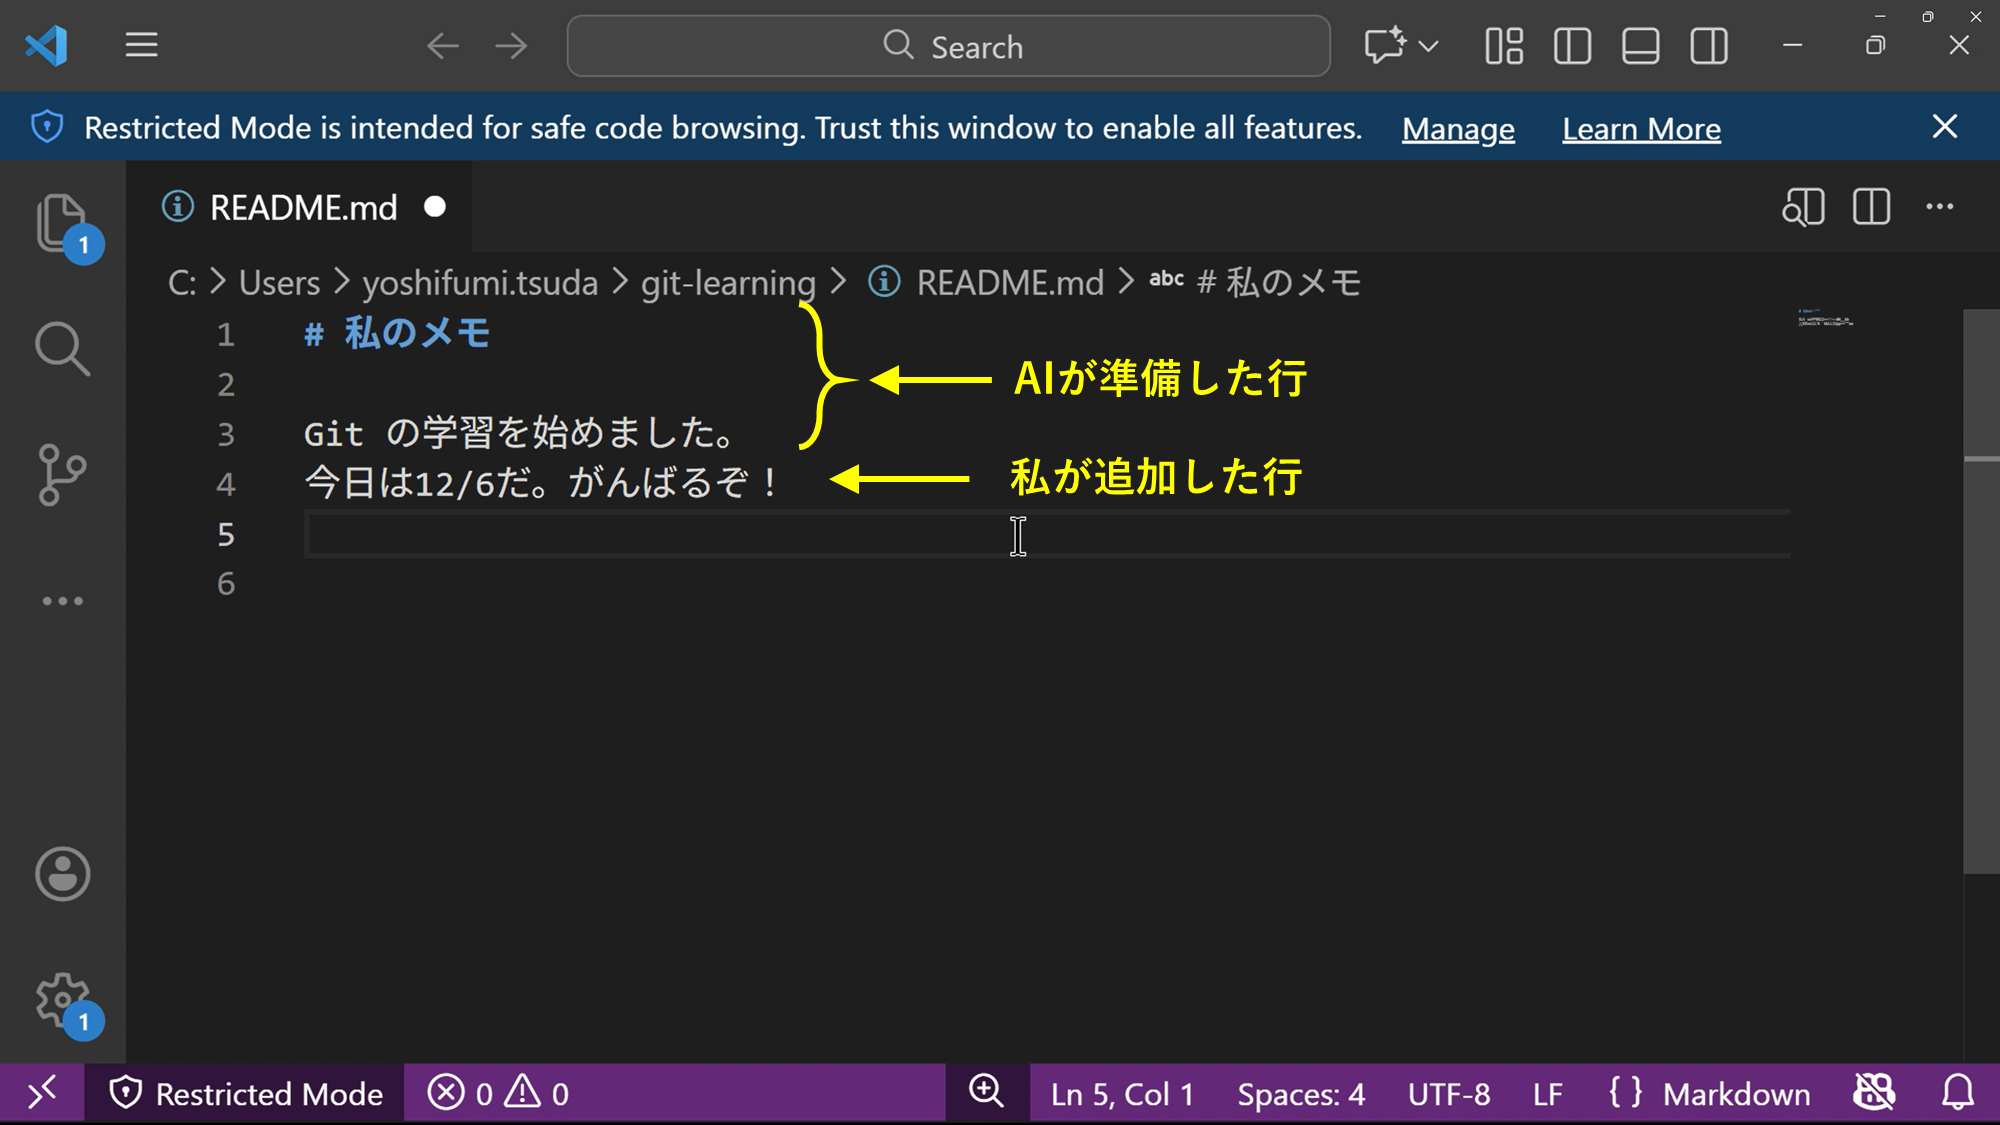The height and width of the screenshot is (1125, 2000).
Task: Open the Source Control view
Action: tap(62, 475)
